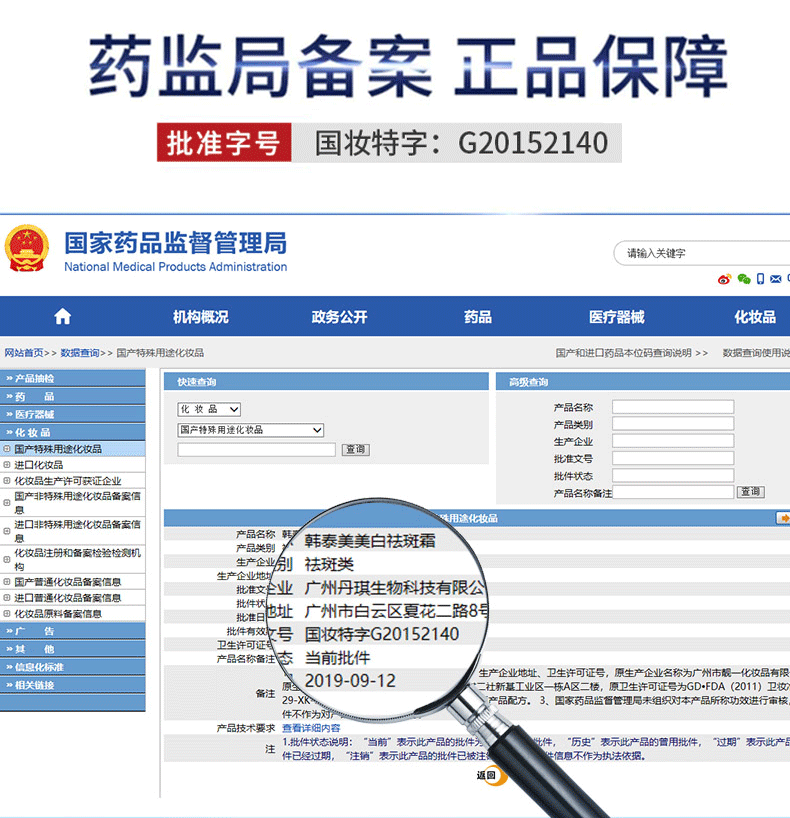790x818 pixels.
Task: Click the national emblem logo
Action: (26, 250)
